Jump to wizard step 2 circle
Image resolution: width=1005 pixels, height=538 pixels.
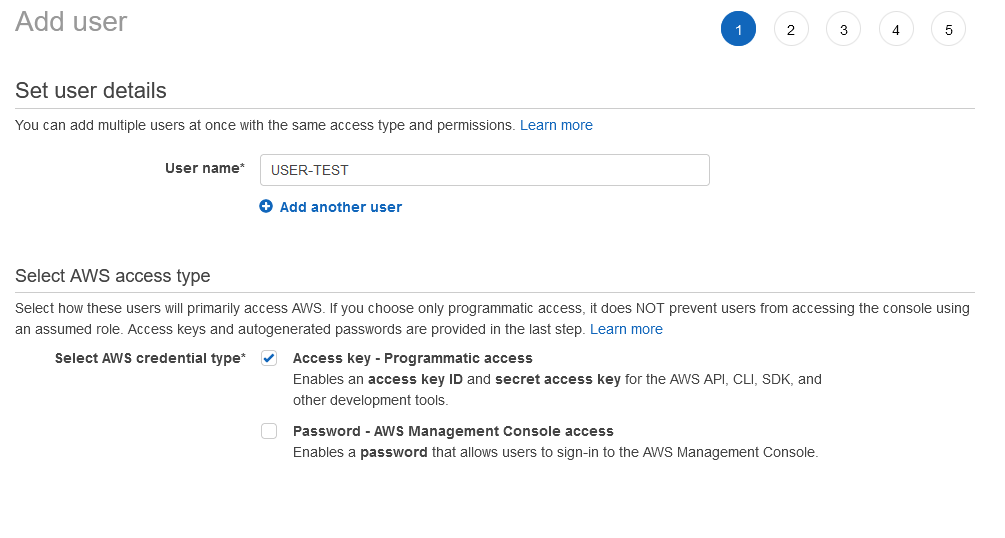791,29
